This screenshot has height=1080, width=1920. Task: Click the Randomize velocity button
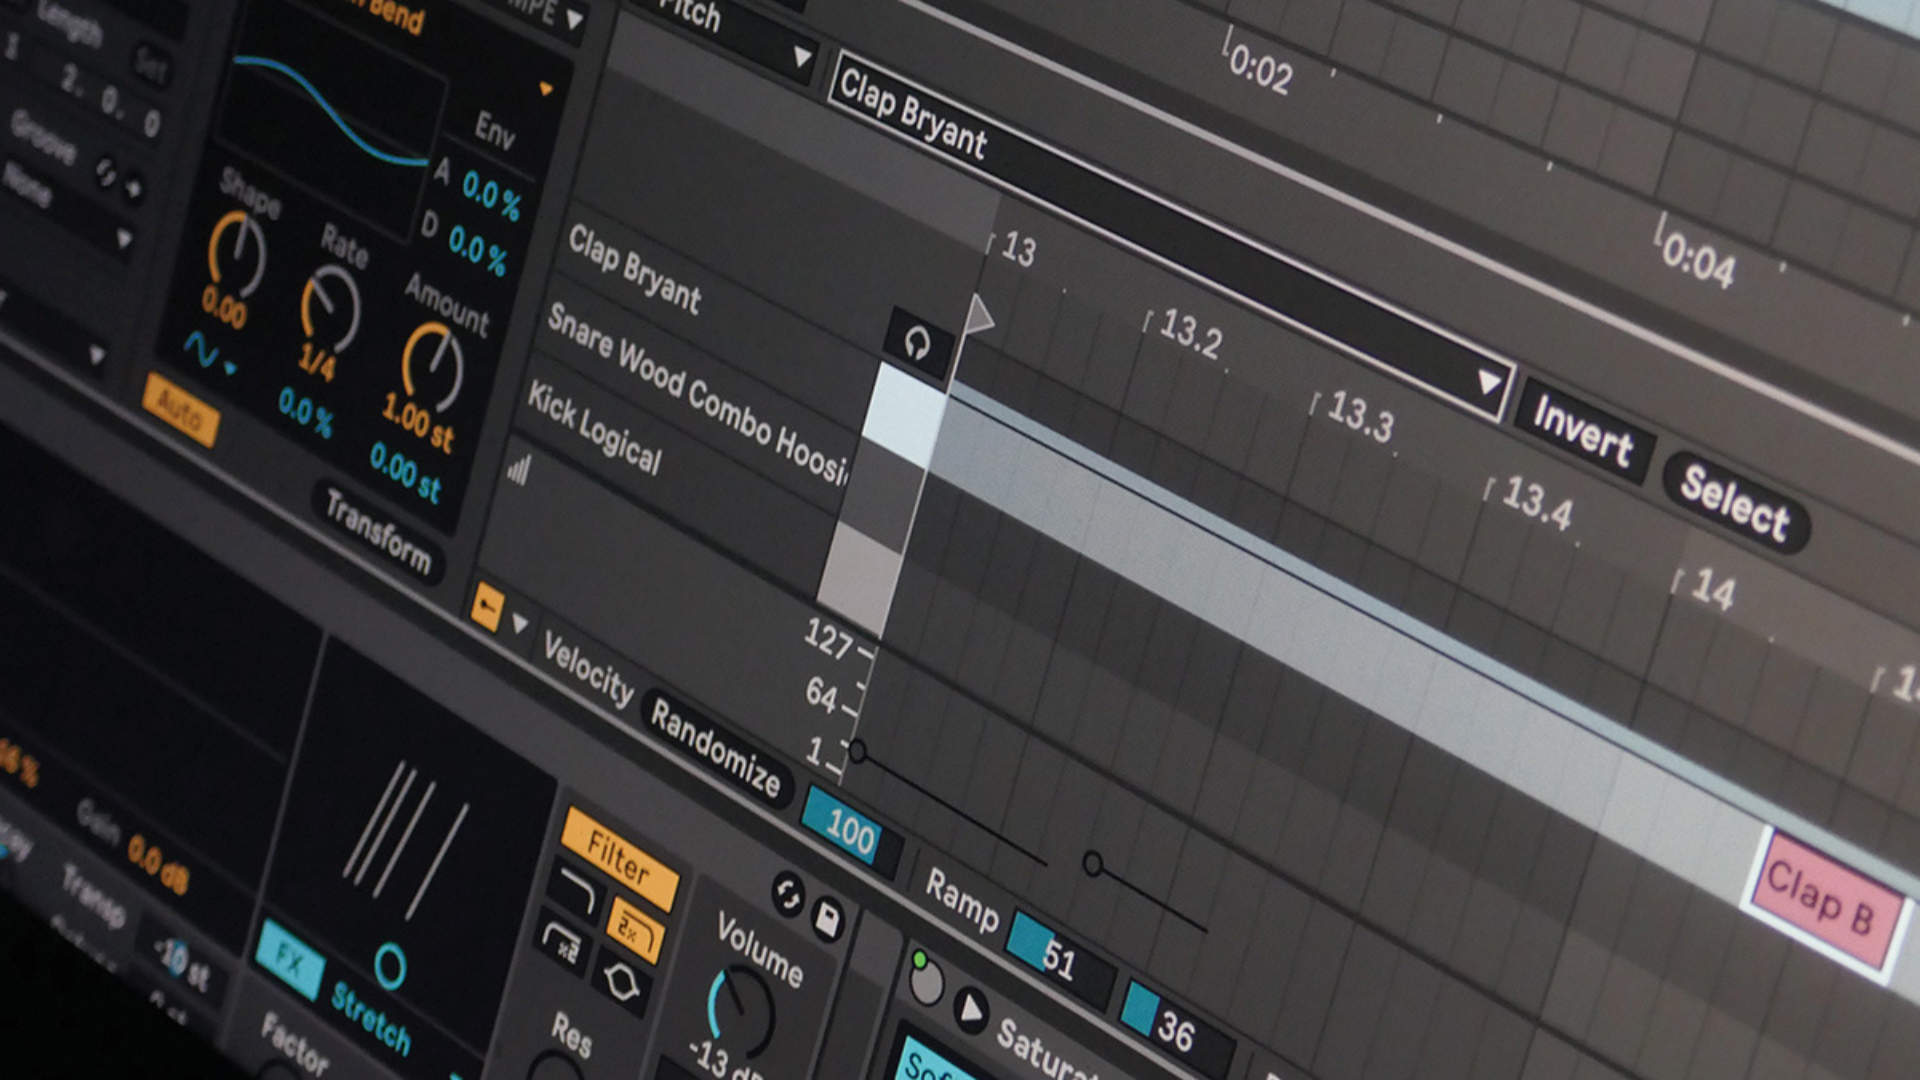(x=716, y=747)
